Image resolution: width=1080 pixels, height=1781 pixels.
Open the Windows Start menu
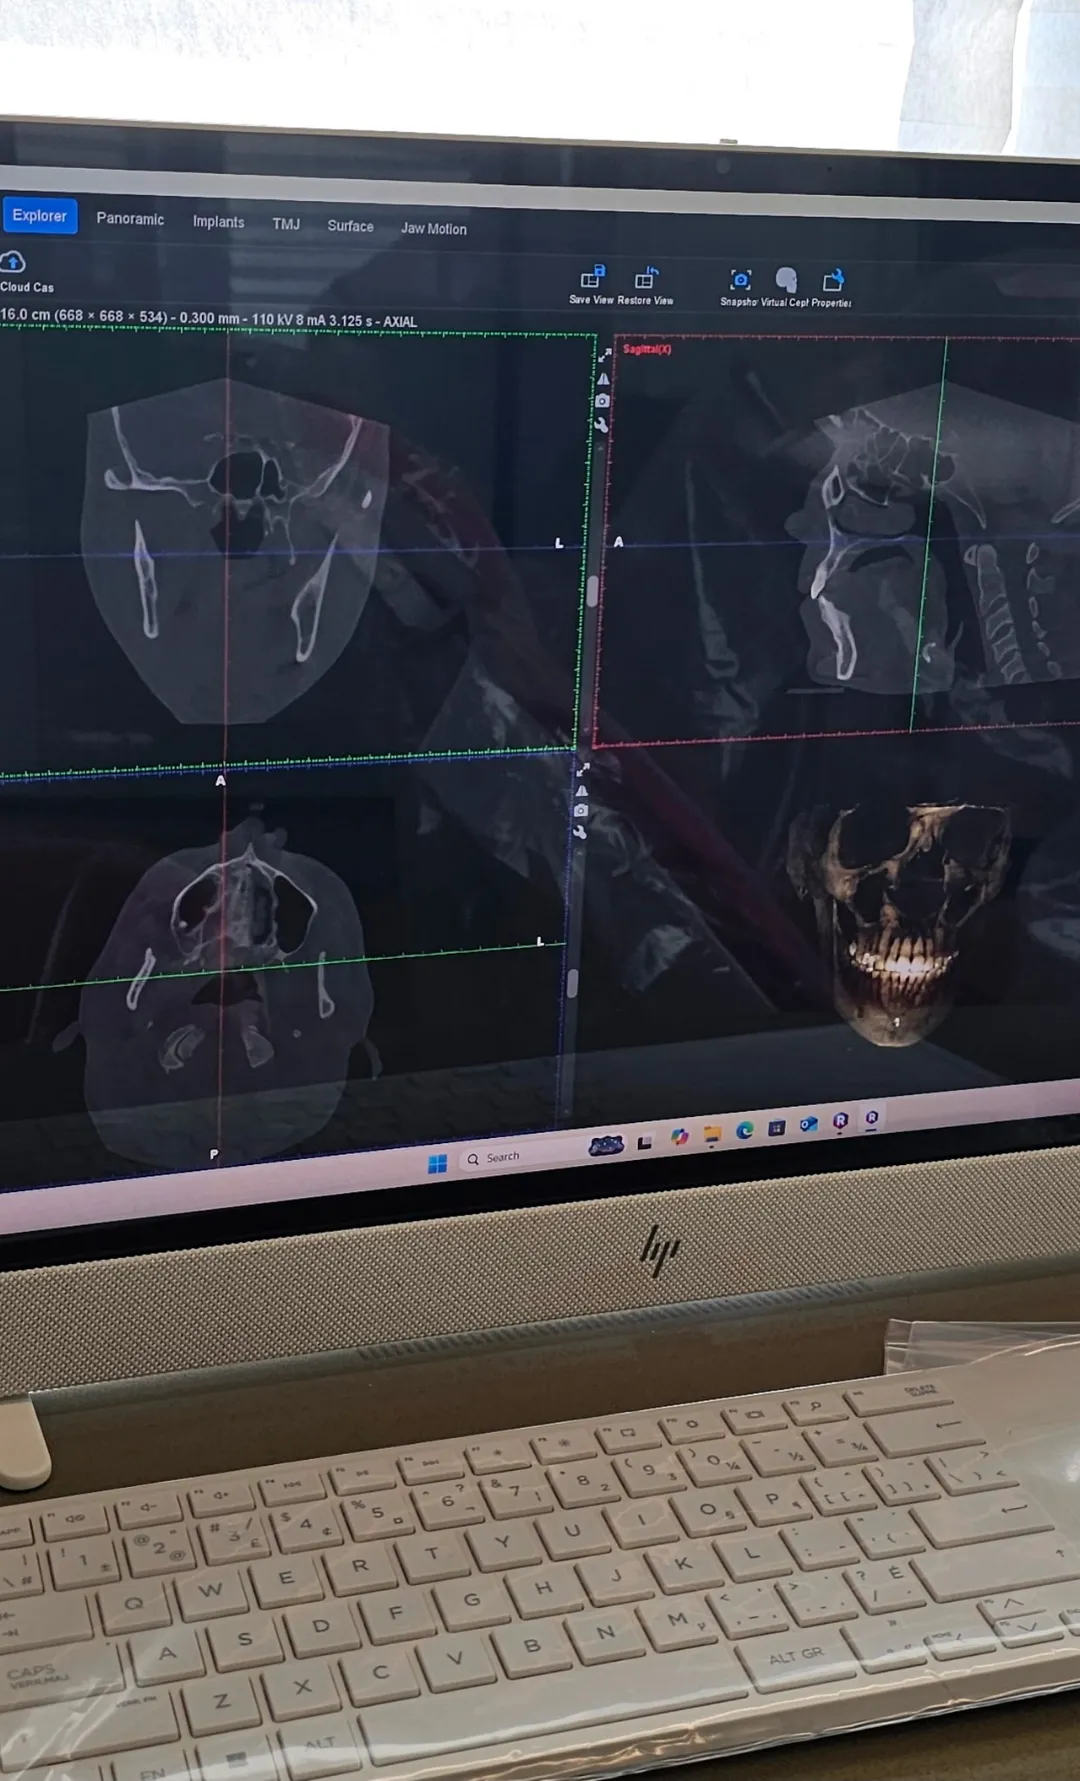437,1164
